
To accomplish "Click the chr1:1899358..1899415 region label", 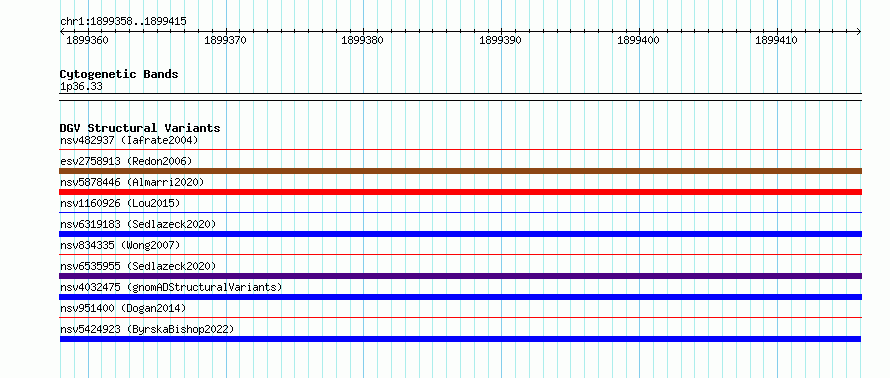I will click(x=123, y=22).
